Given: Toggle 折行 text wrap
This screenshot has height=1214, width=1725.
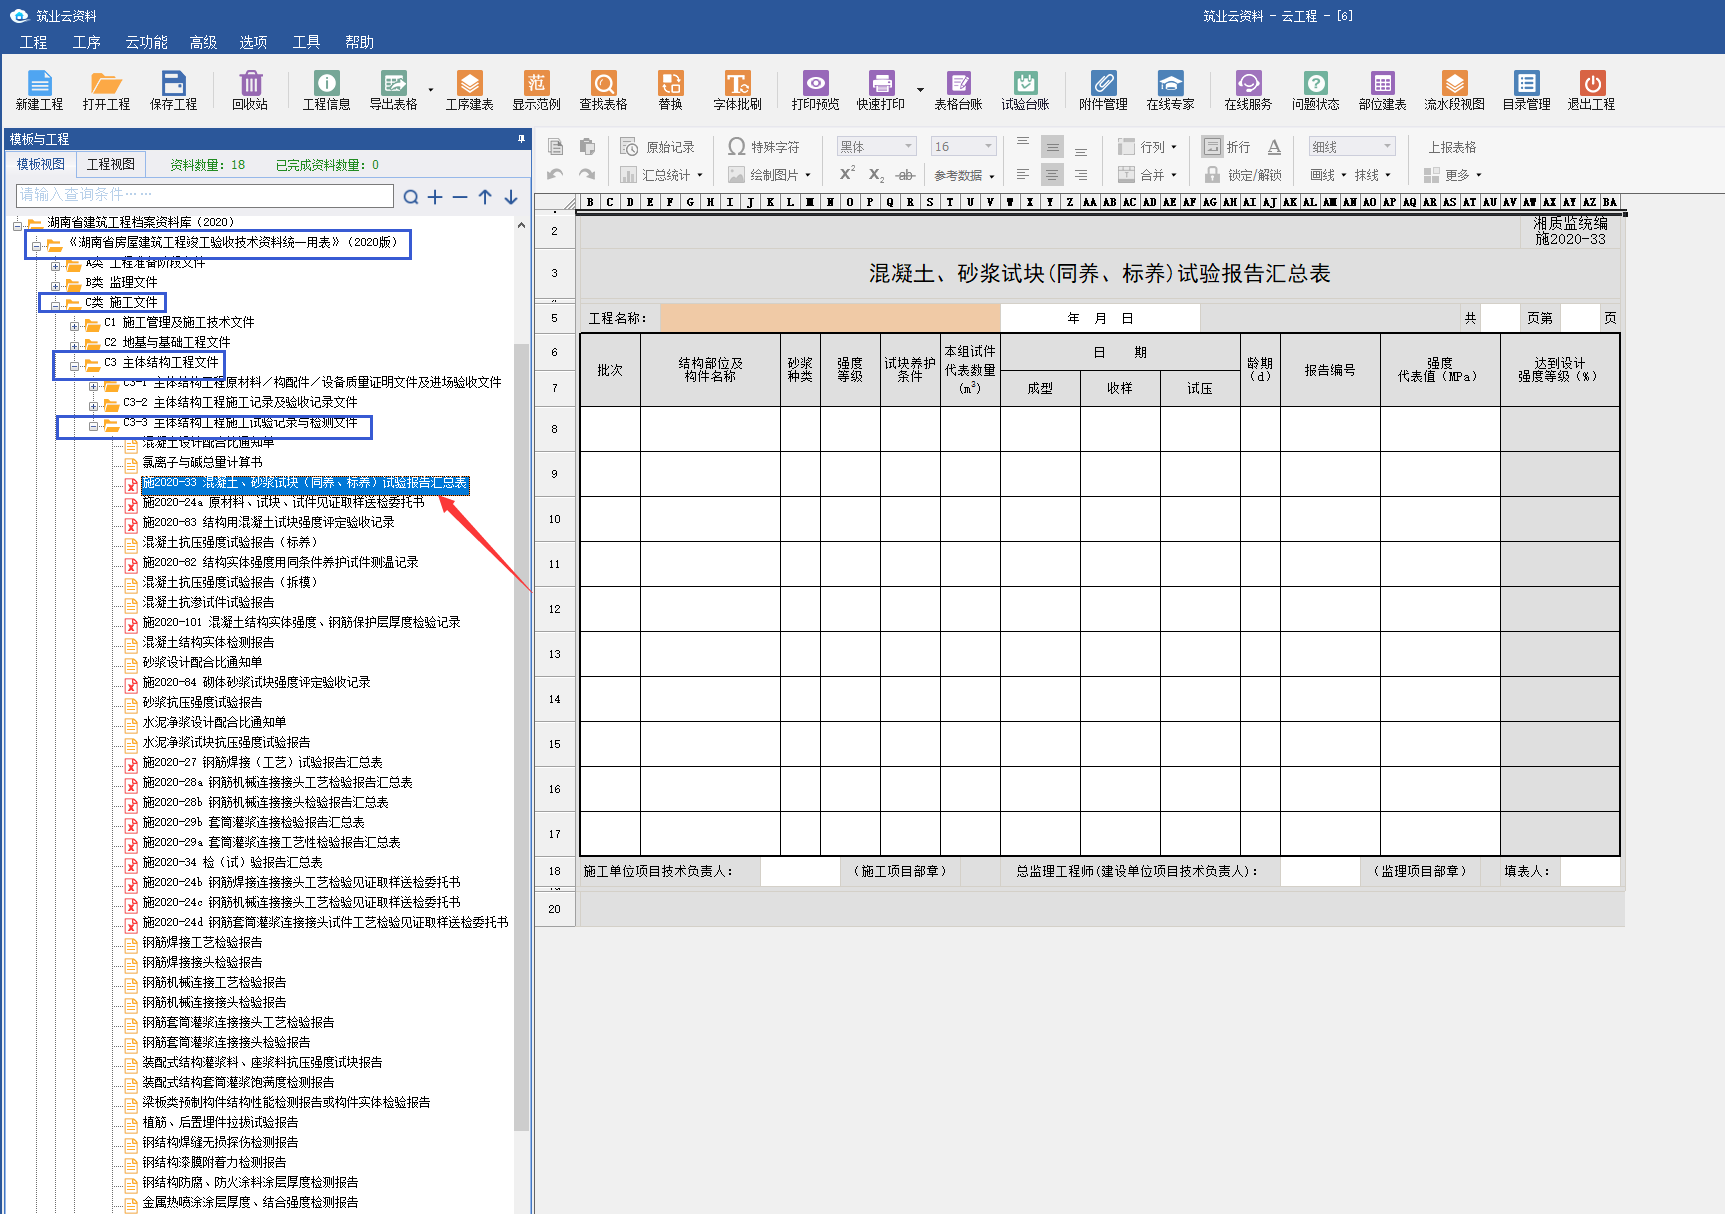Looking at the screenshot, I should [x=1227, y=147].
